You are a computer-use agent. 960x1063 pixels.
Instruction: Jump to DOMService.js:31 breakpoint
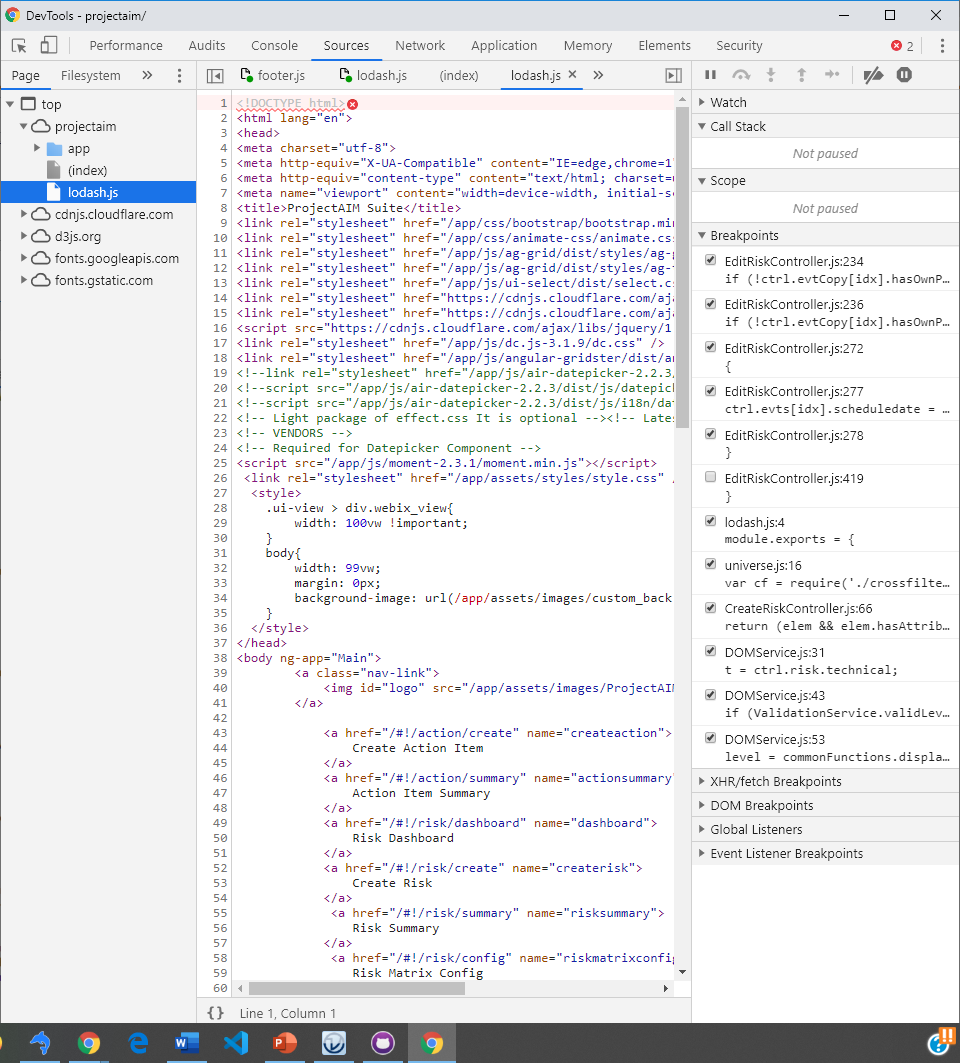point(774,652)
